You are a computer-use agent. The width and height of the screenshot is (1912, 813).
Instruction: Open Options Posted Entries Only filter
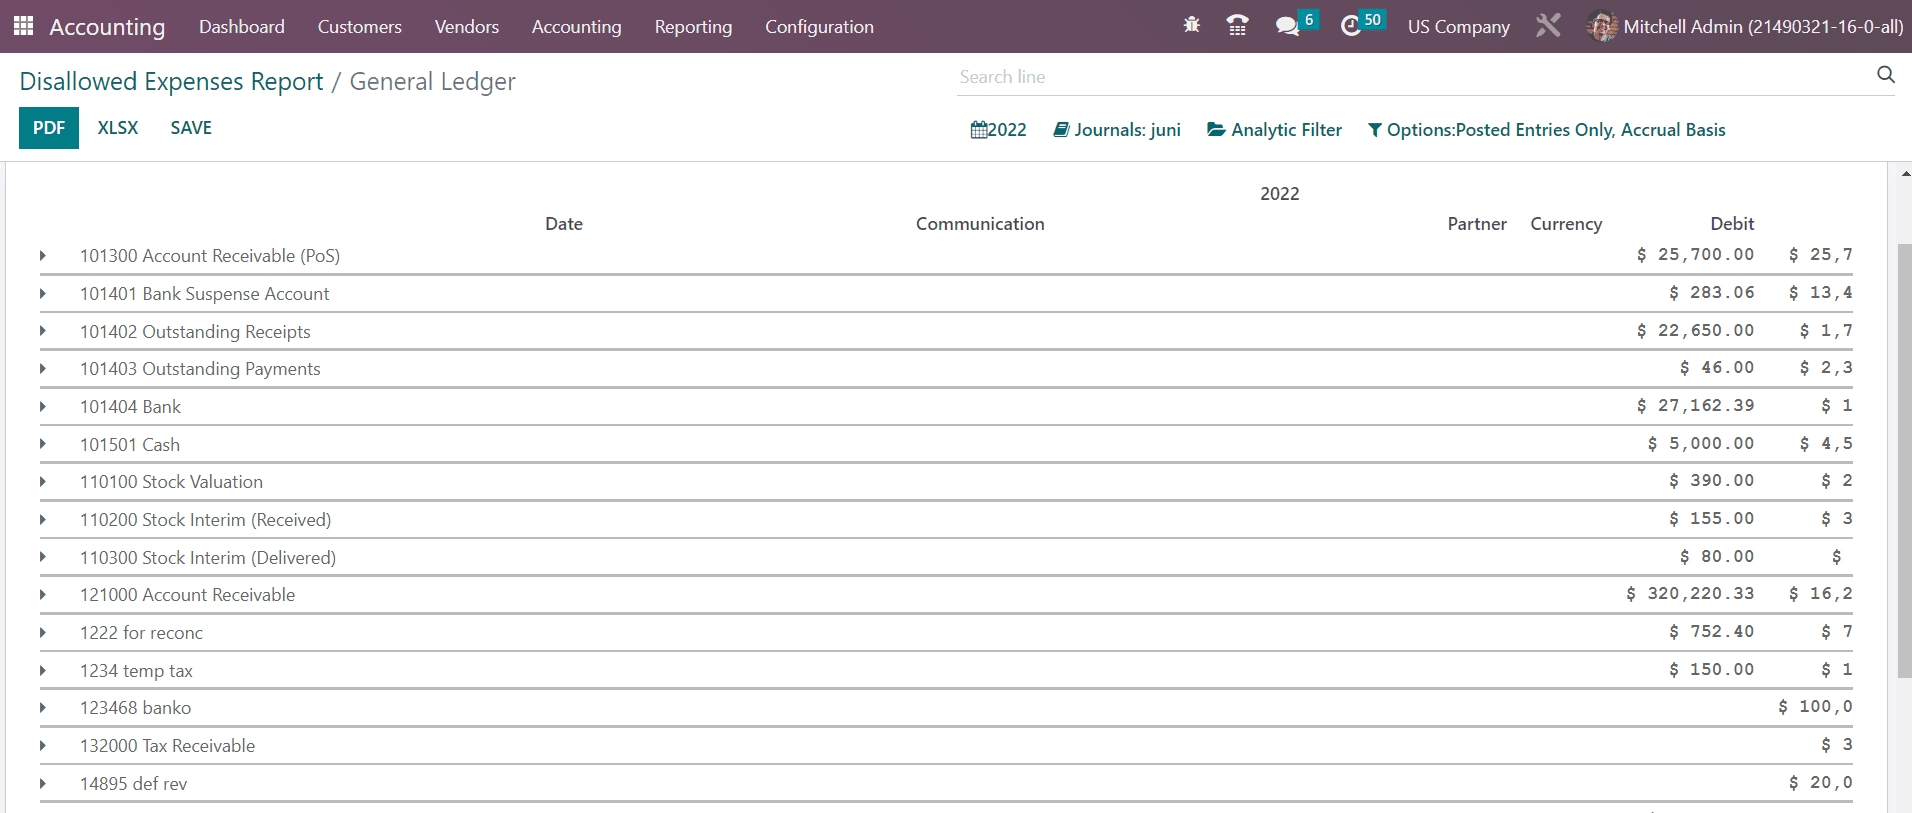click(x=1546, y=130)
